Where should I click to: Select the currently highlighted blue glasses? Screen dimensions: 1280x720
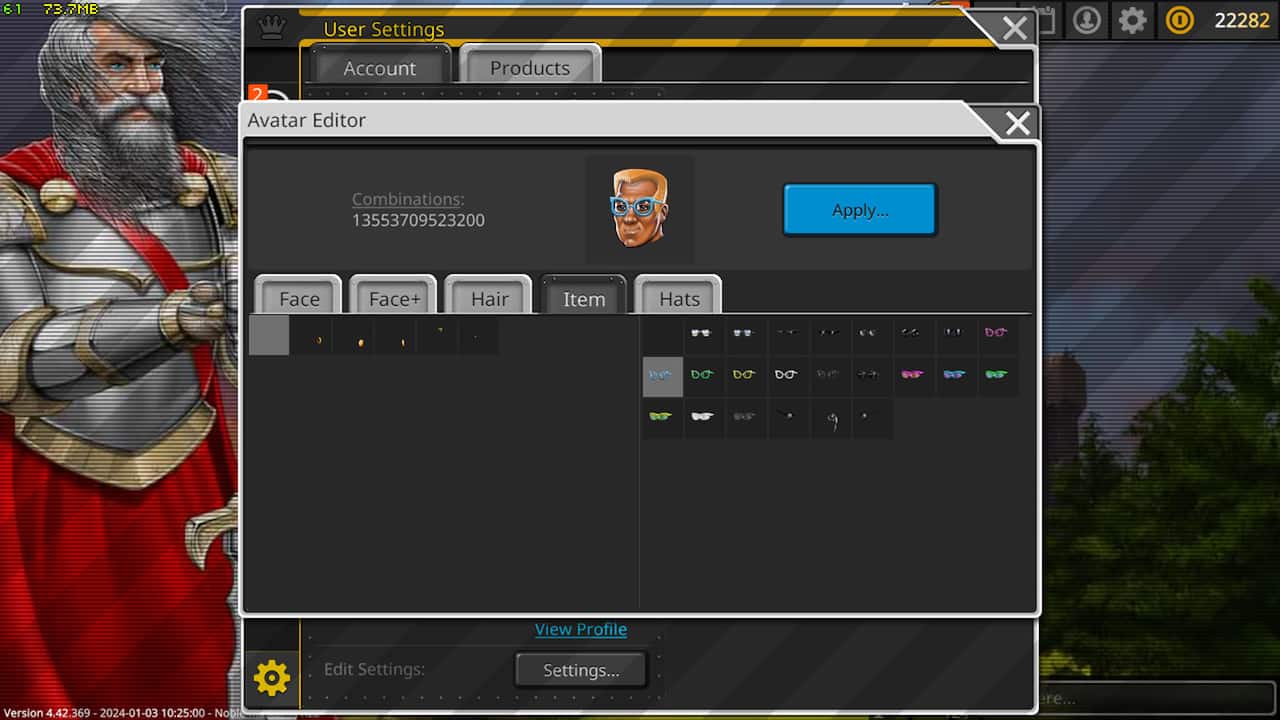(x=662, y=377)
